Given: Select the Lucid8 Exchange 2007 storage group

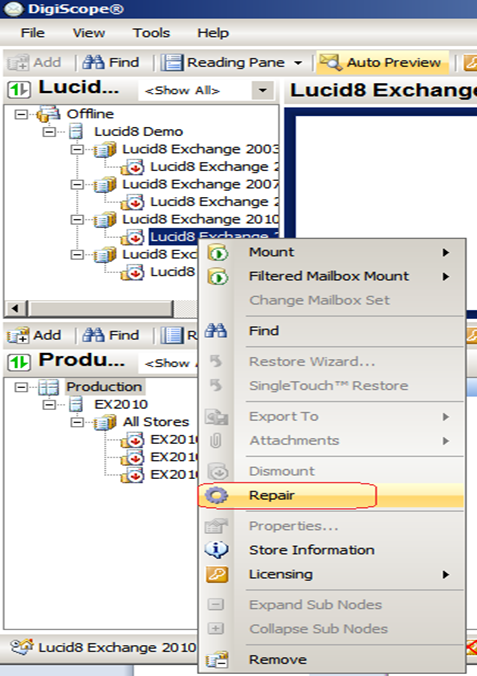Looking at the screenshot, I should pos(200,184).
